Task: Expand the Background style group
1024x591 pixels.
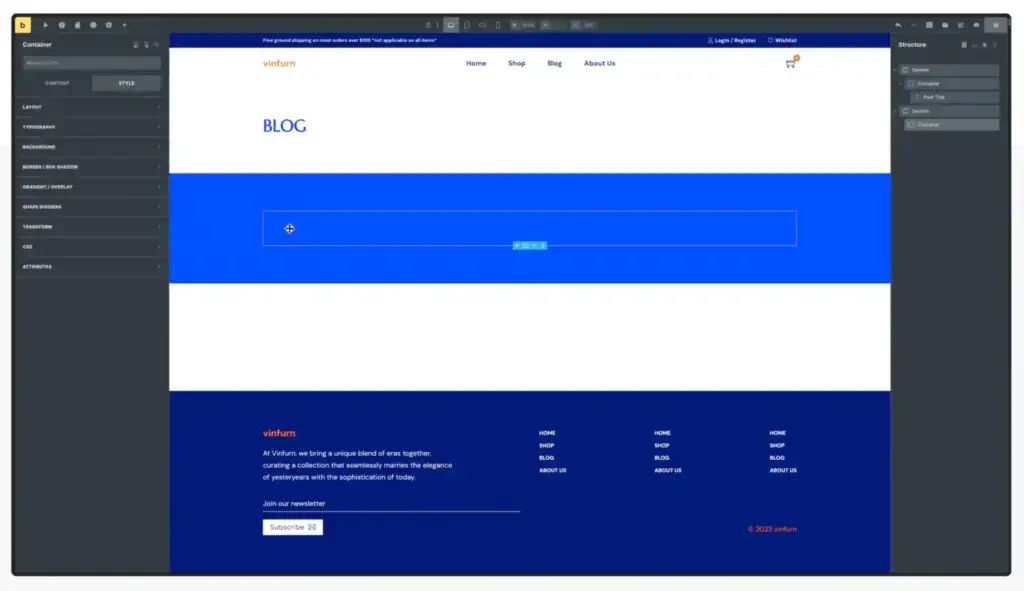Action: [91, 147]
